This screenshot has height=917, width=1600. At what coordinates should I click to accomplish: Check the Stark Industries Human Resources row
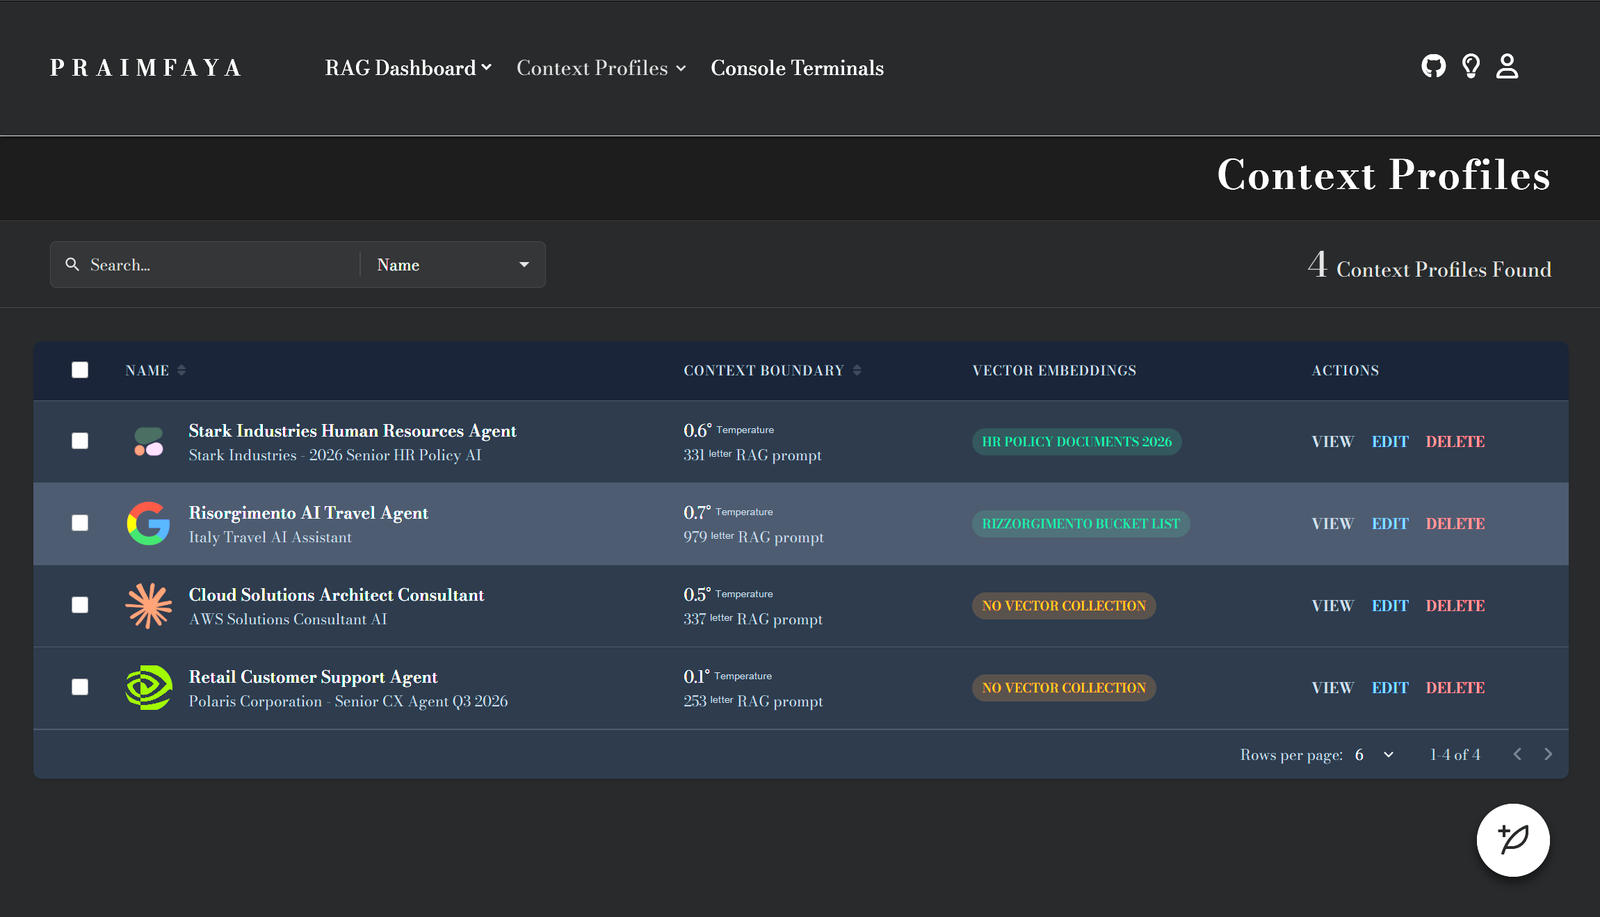(80, 441)
